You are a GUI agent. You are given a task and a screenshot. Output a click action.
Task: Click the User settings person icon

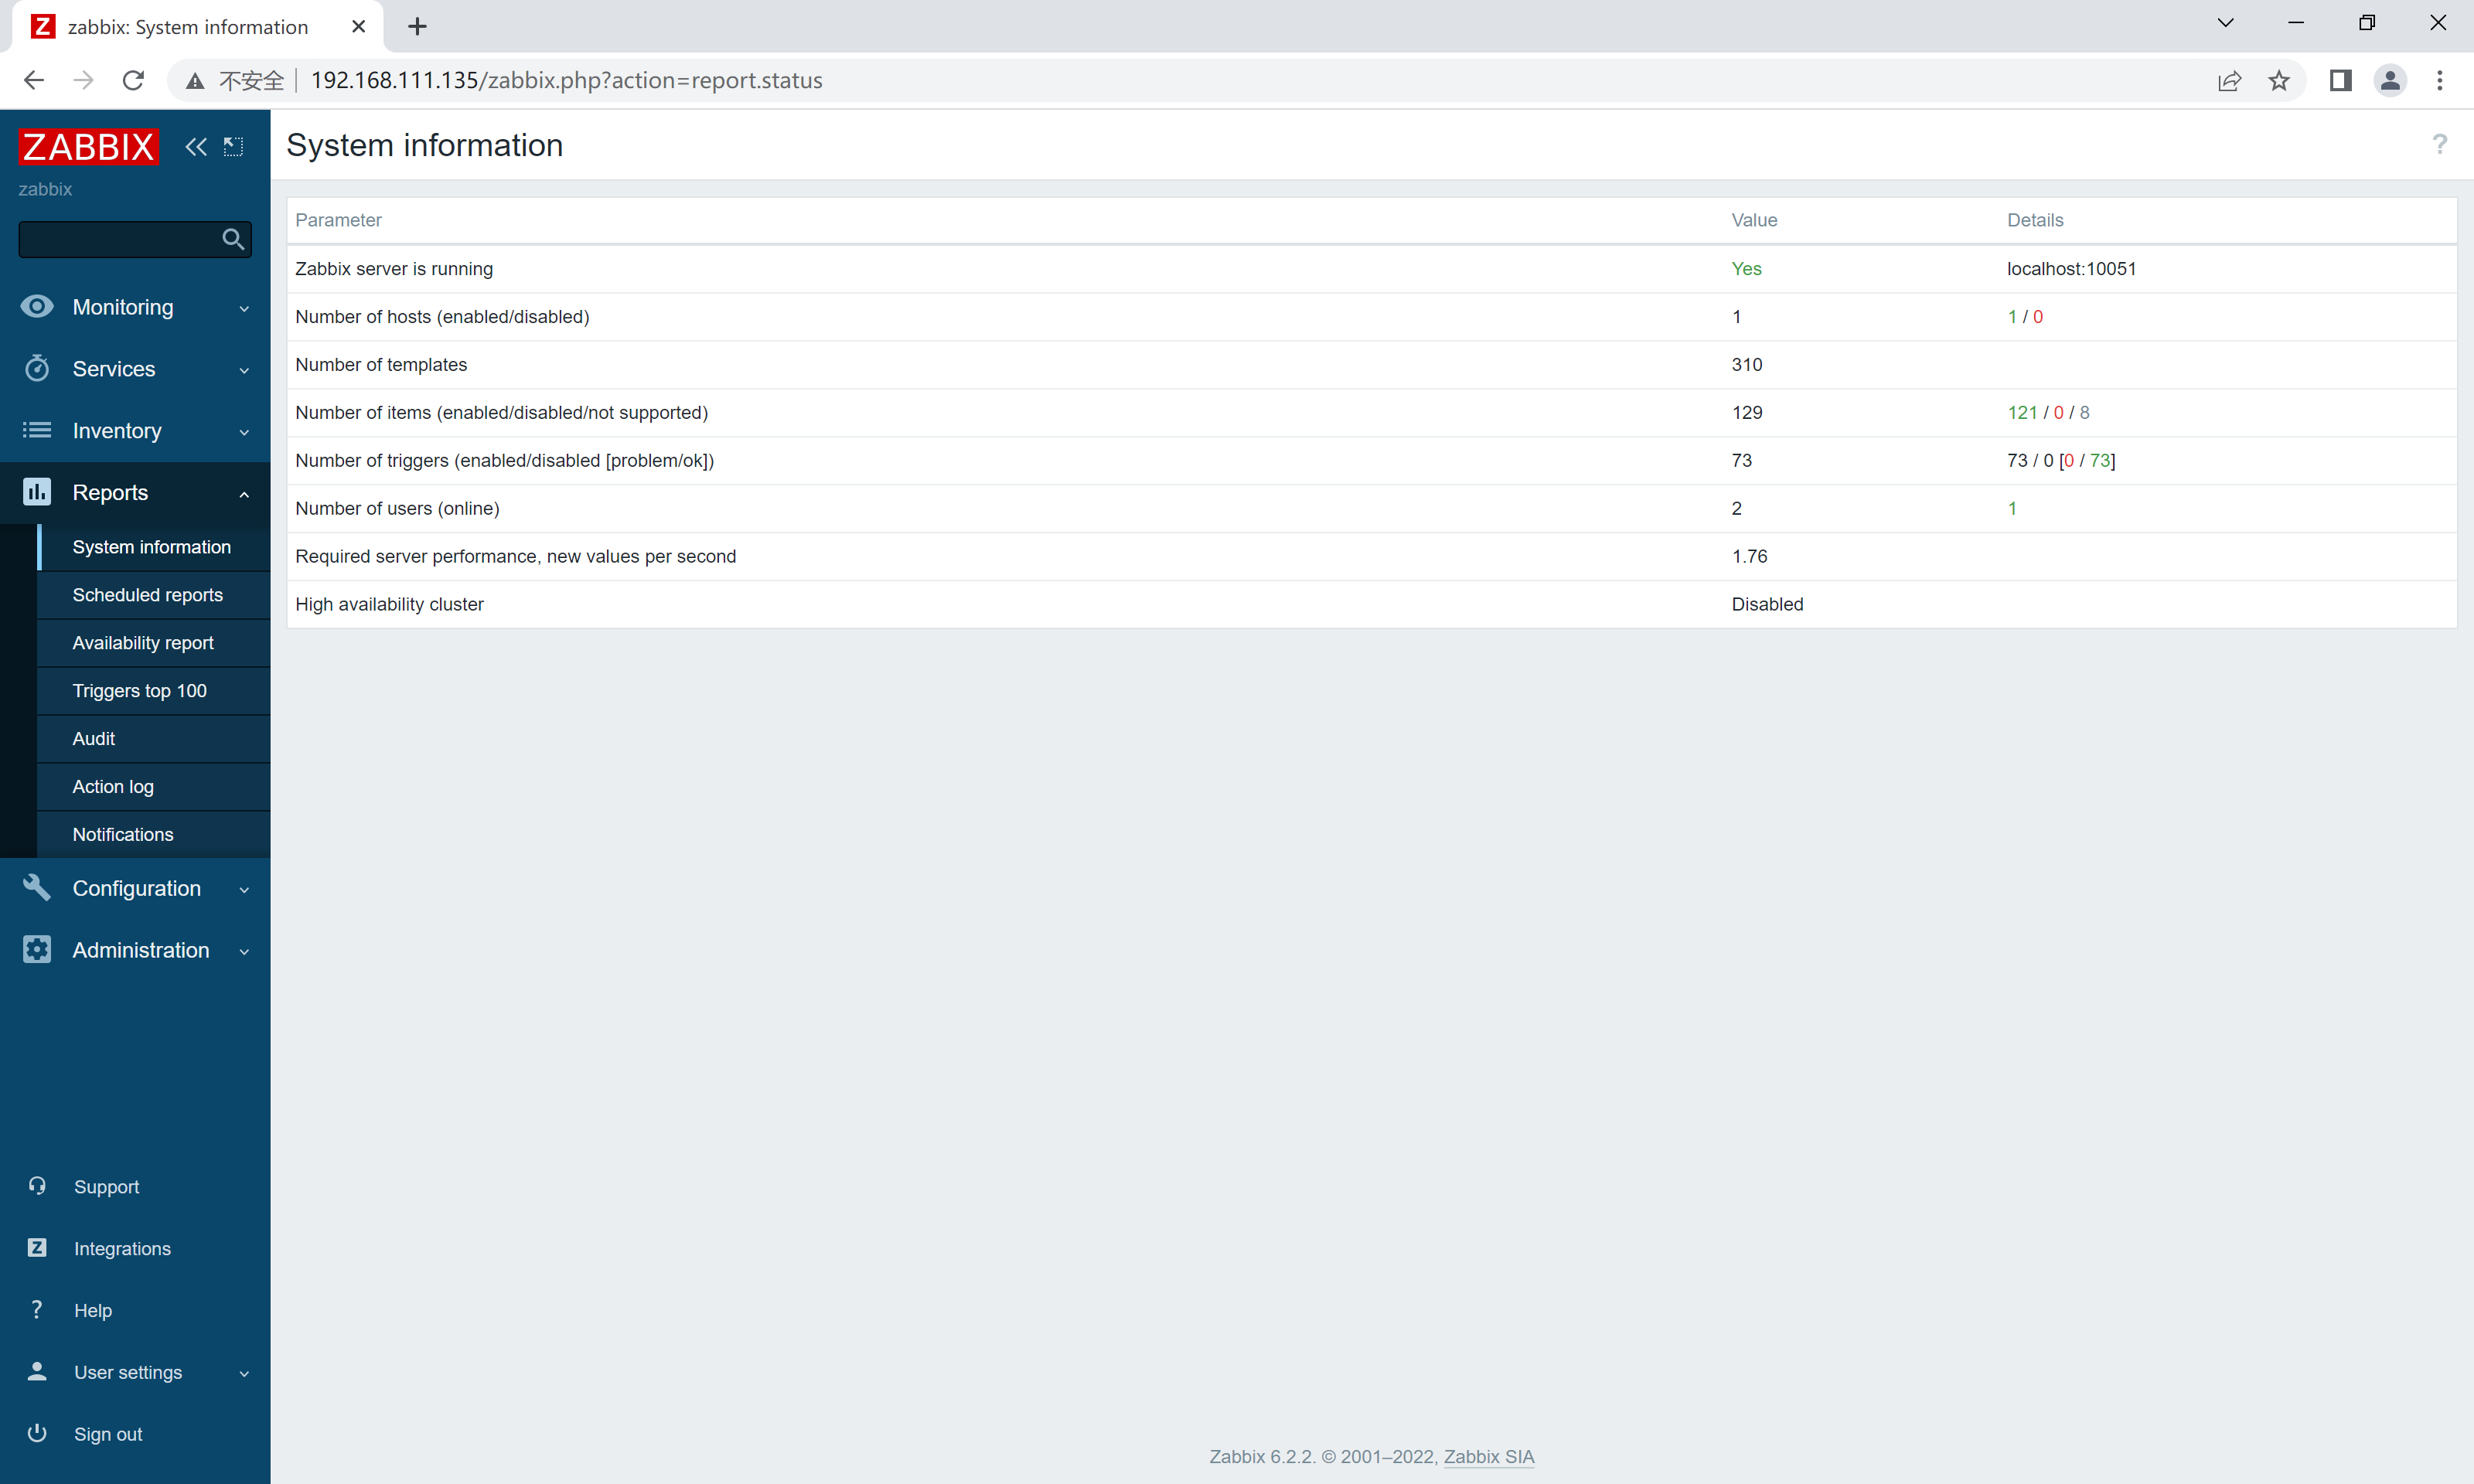pyautogui.click(x=37, y=1371)
